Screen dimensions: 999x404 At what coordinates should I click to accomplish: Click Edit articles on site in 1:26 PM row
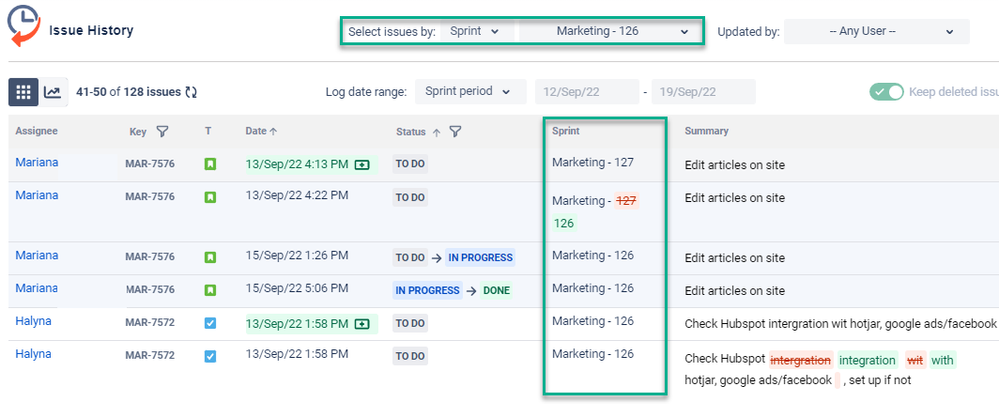point(735,258)
